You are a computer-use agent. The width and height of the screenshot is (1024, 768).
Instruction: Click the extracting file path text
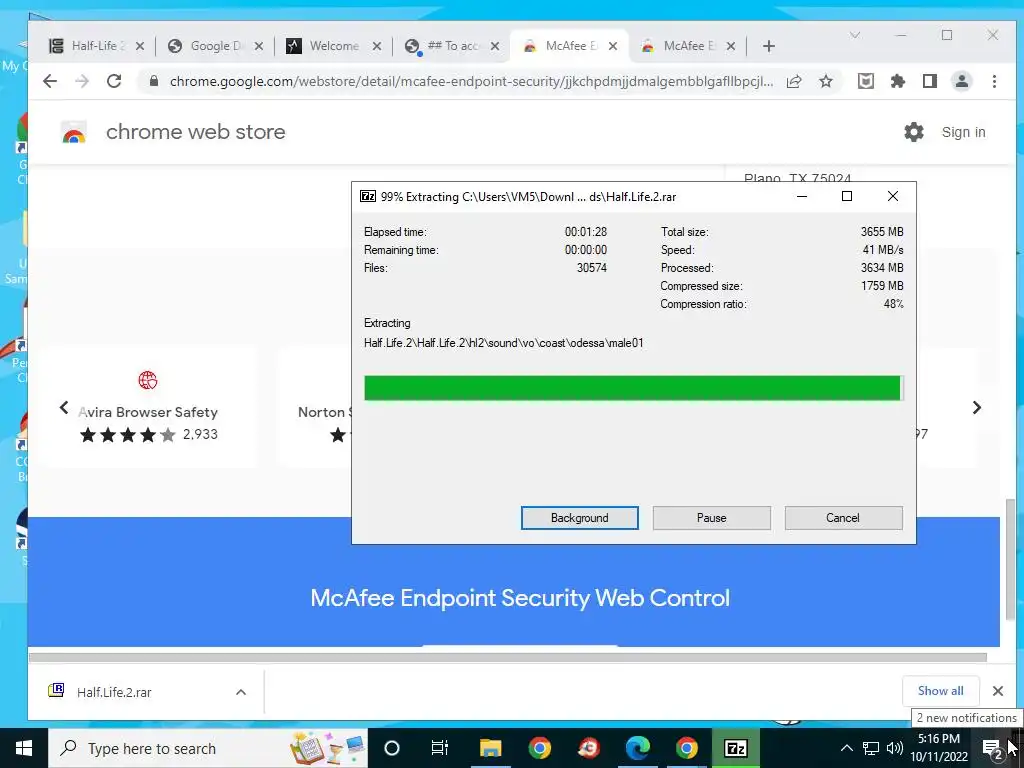504,343
